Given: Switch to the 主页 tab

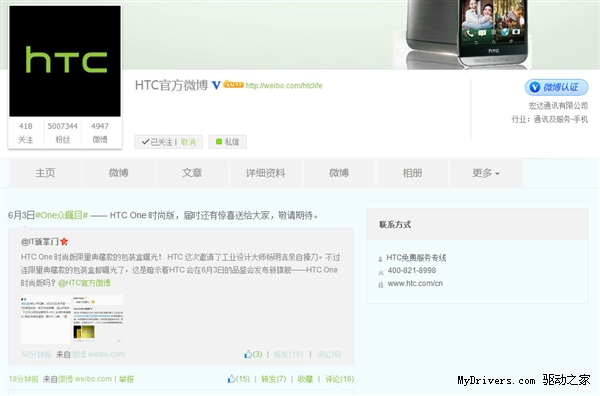Looking at the screenshot, I should pos(45,173).
